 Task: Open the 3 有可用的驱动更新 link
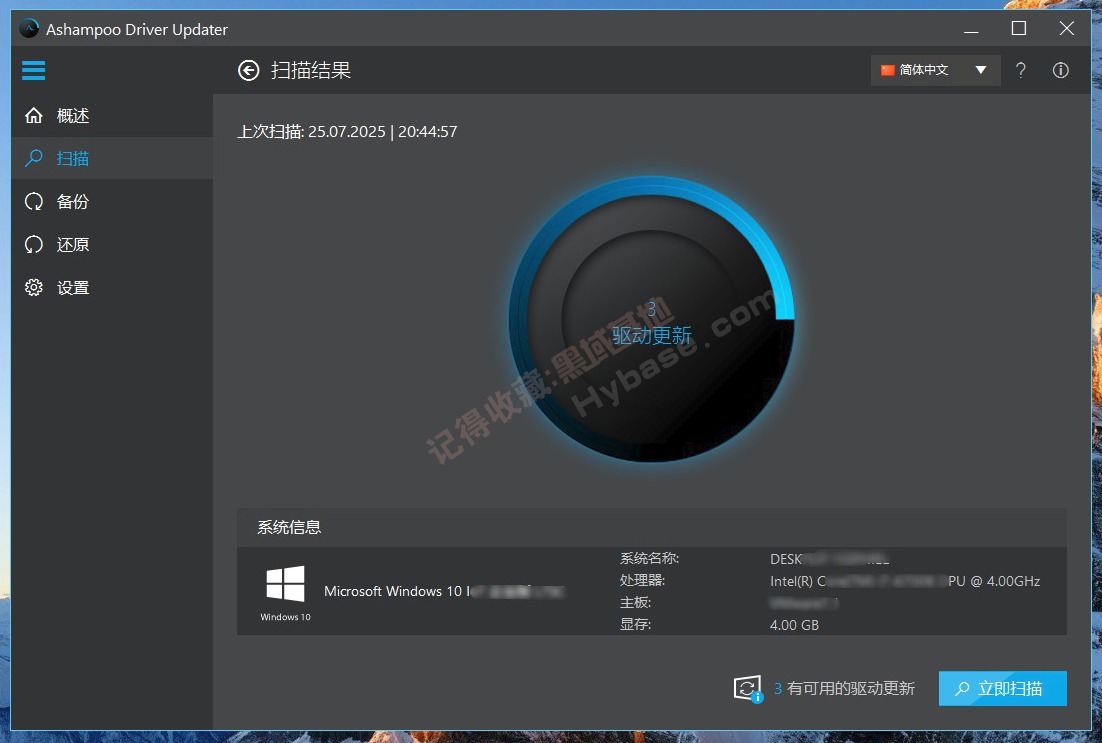click(845, 688)
